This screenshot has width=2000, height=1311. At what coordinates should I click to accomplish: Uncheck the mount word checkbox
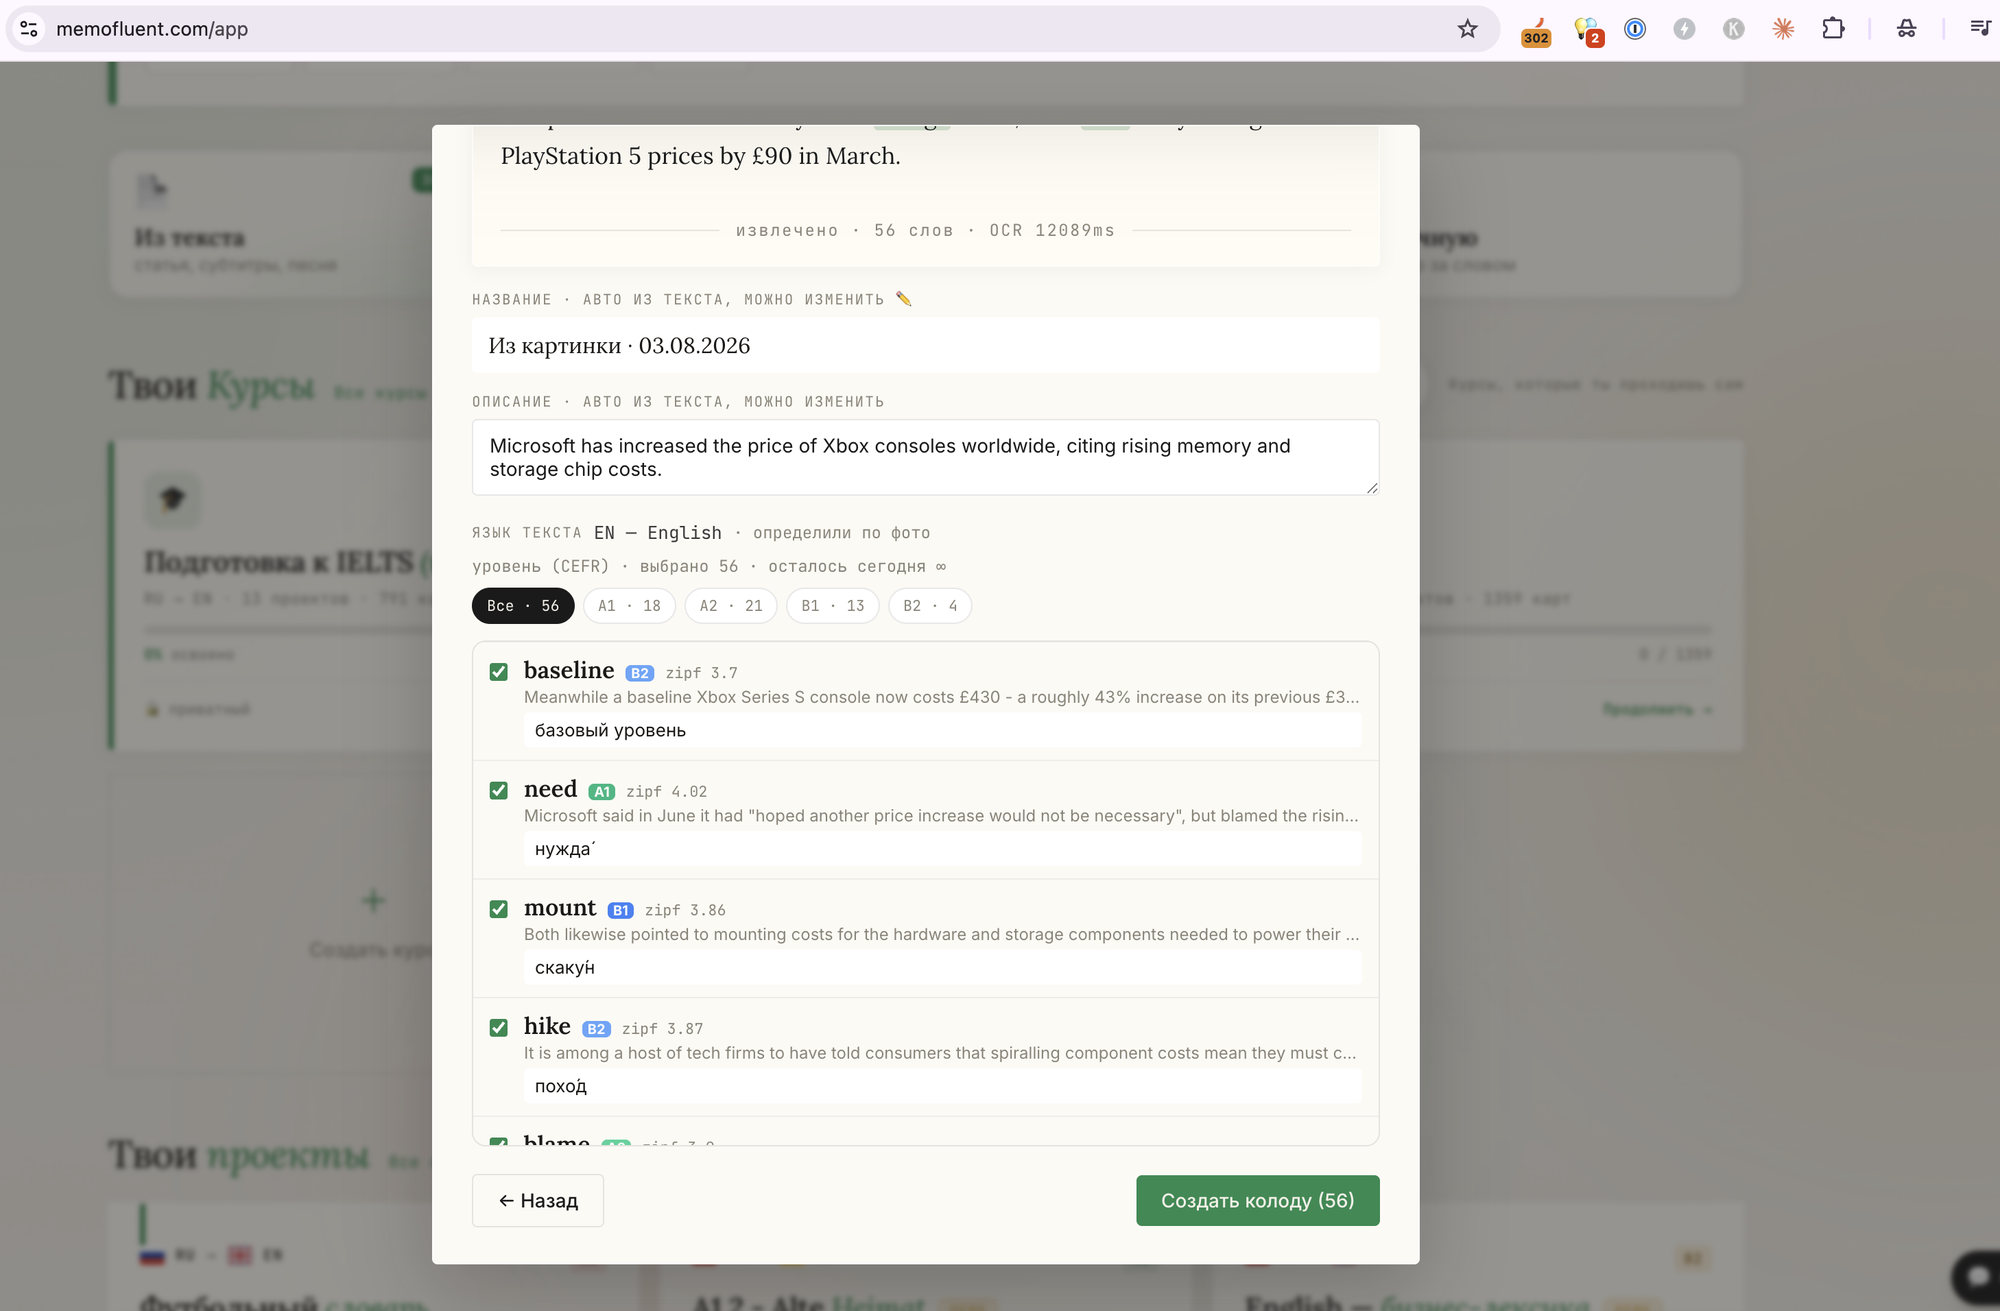click(x=499, y=909)
